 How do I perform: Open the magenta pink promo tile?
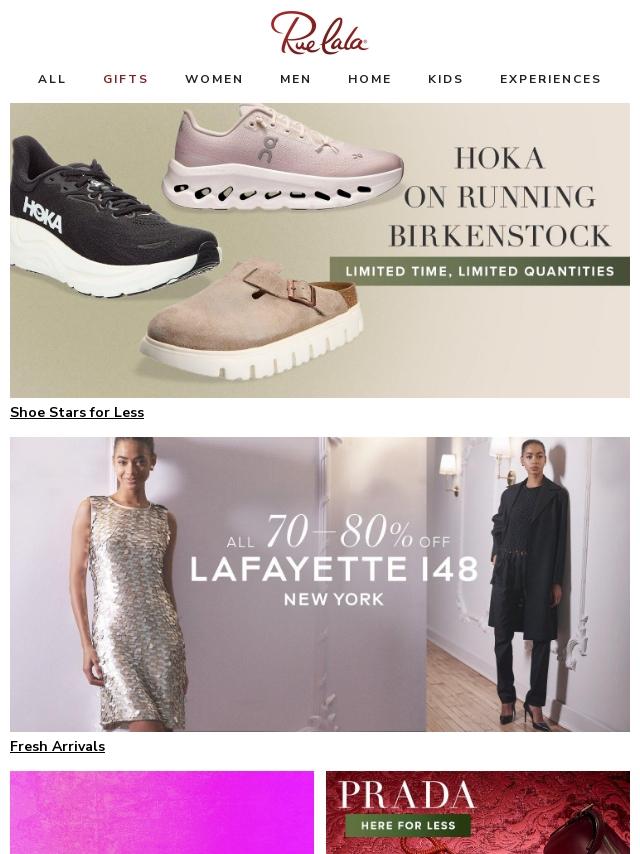(162, 812)
